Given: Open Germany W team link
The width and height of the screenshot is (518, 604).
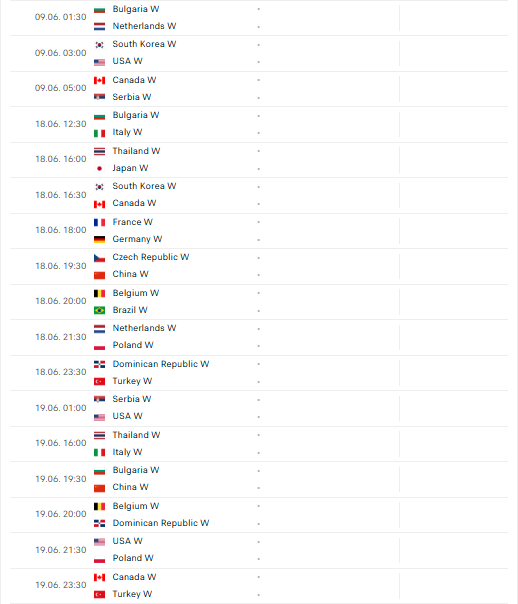Looking at the screenshot, I should click(x=137, y=239).
